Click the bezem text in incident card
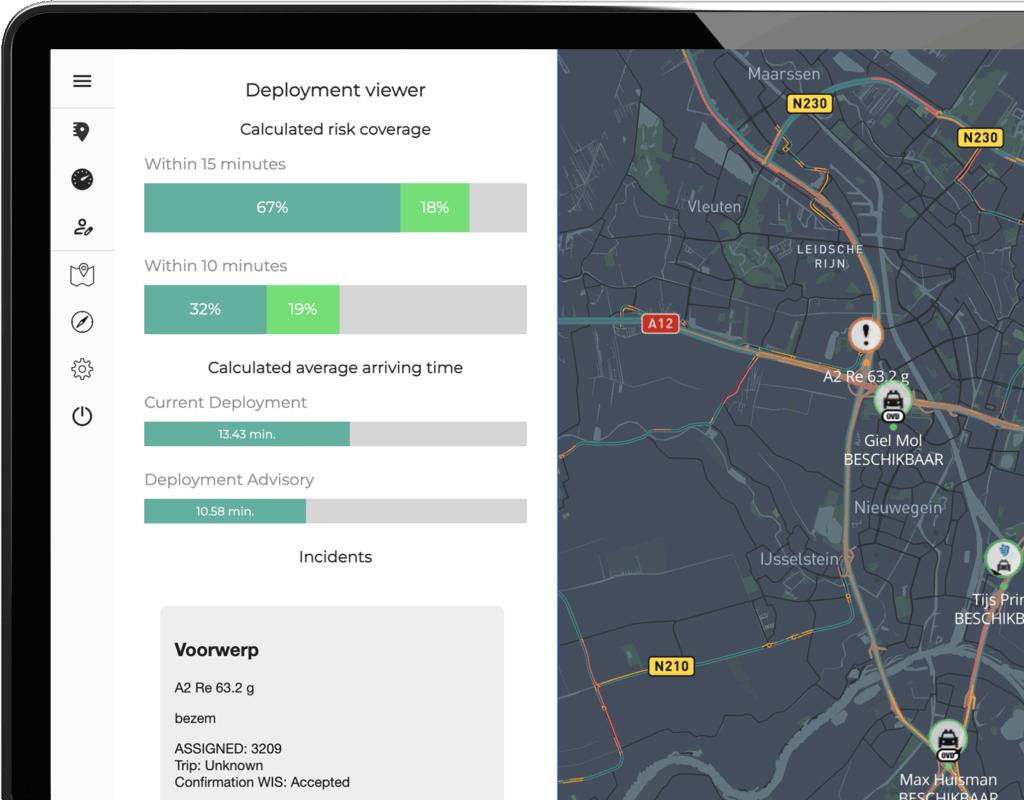The height and width of the screenshot is (800, 1024). [x=195, y=718]
